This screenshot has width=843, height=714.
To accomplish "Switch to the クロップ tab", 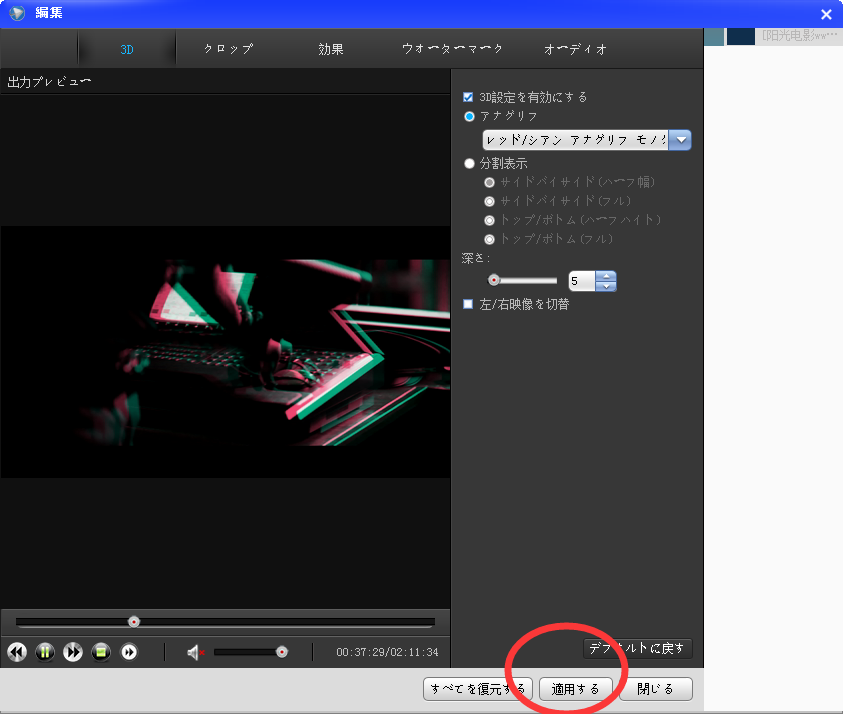I will (228, 49).
